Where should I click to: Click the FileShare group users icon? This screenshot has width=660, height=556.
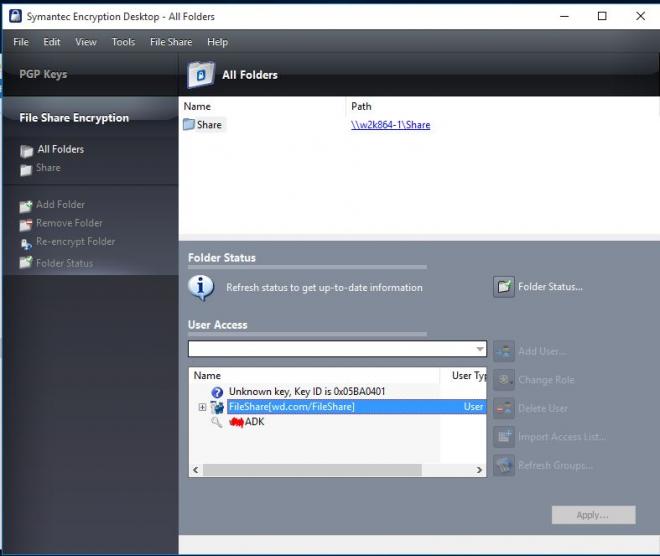217,407
